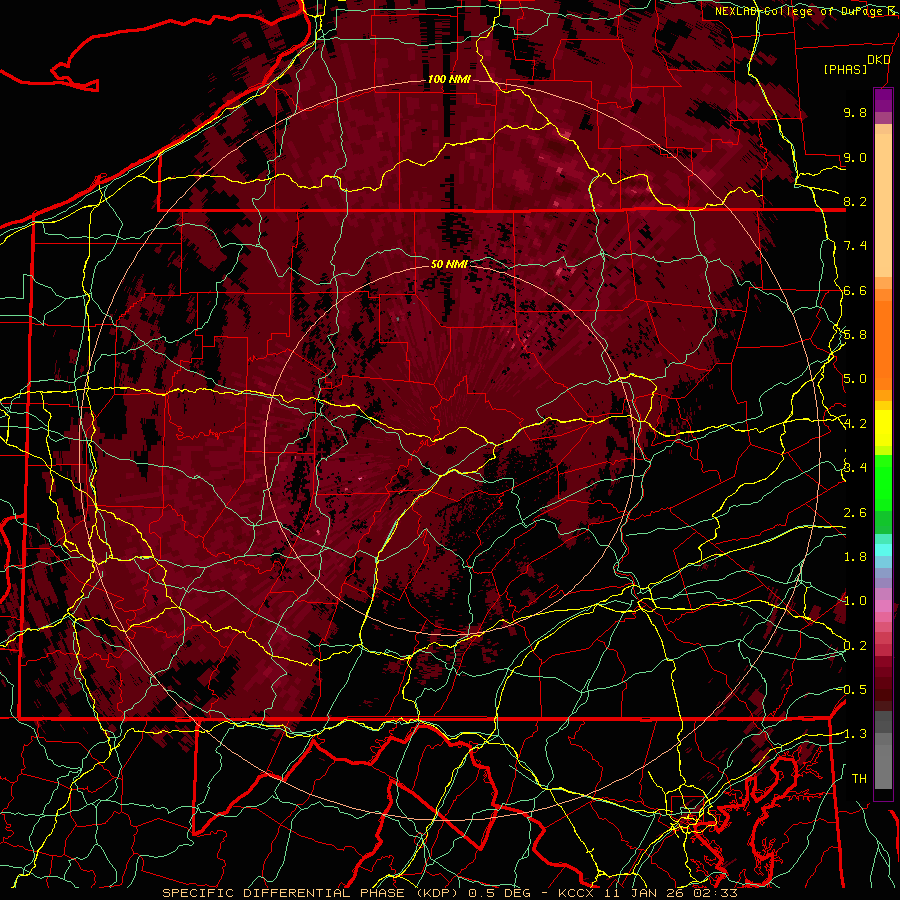900x900 pixels.
Task: Click the [PHAS] legend label
Action: click(x=845, y=69)
